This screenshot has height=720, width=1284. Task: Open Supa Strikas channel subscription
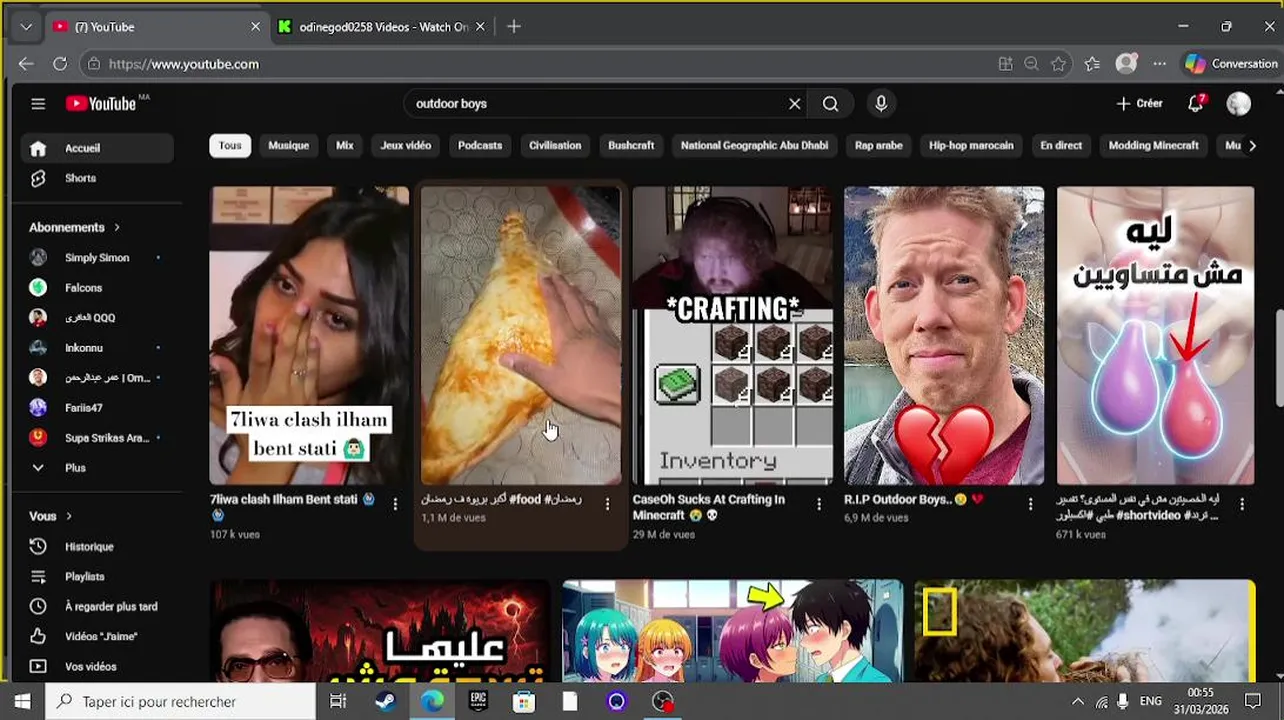(x=97, y=438)
